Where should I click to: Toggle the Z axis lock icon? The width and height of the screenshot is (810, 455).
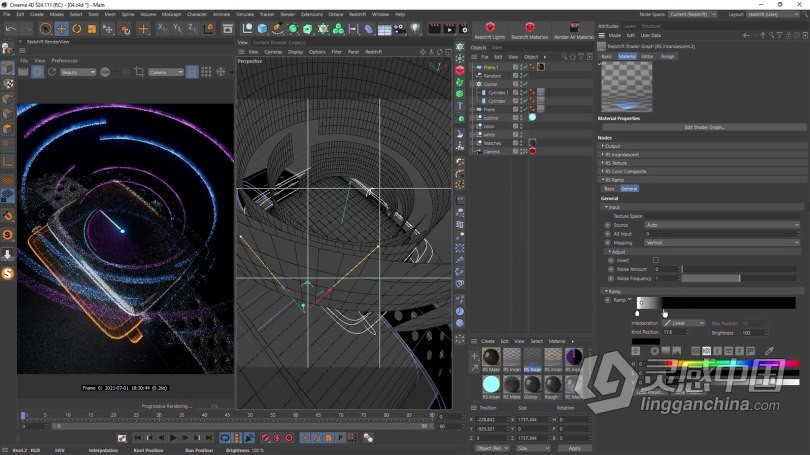coord(193,29)
